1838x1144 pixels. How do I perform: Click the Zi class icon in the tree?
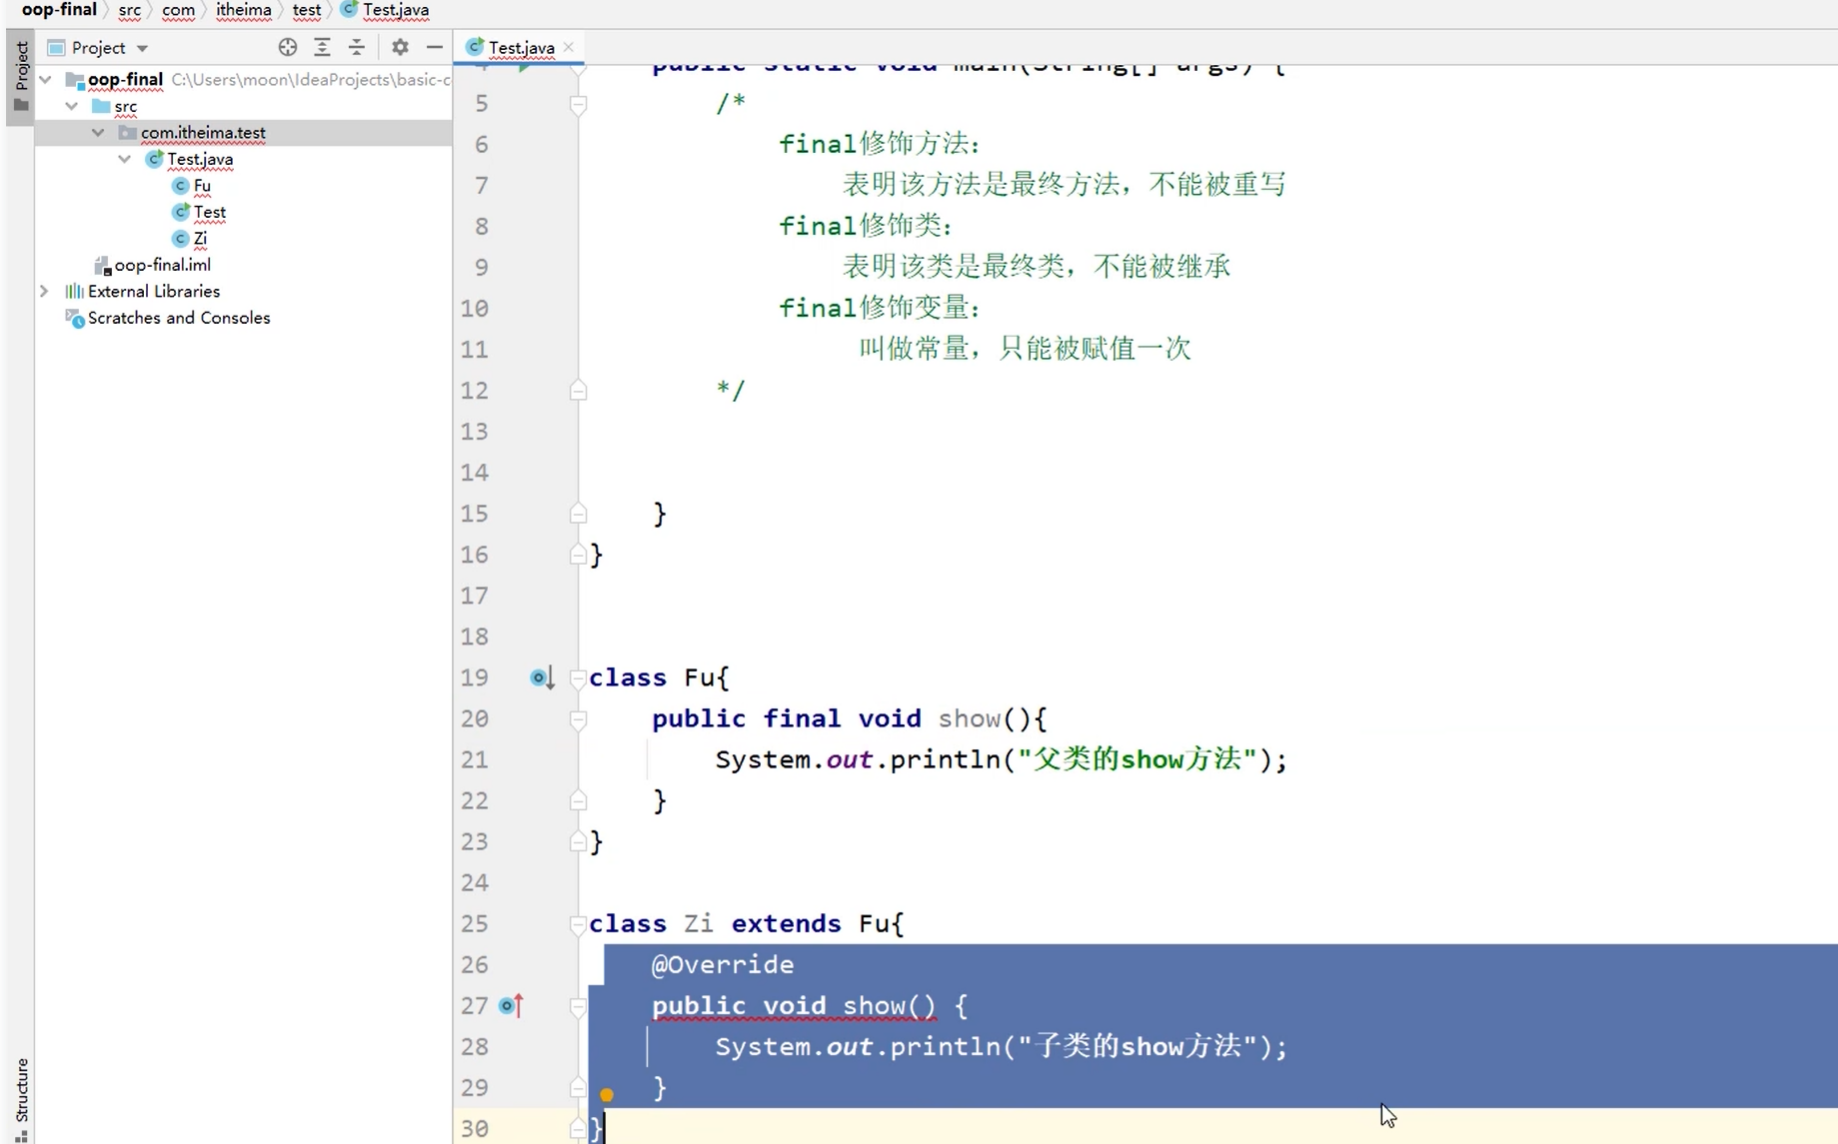[x=181, y=239]
